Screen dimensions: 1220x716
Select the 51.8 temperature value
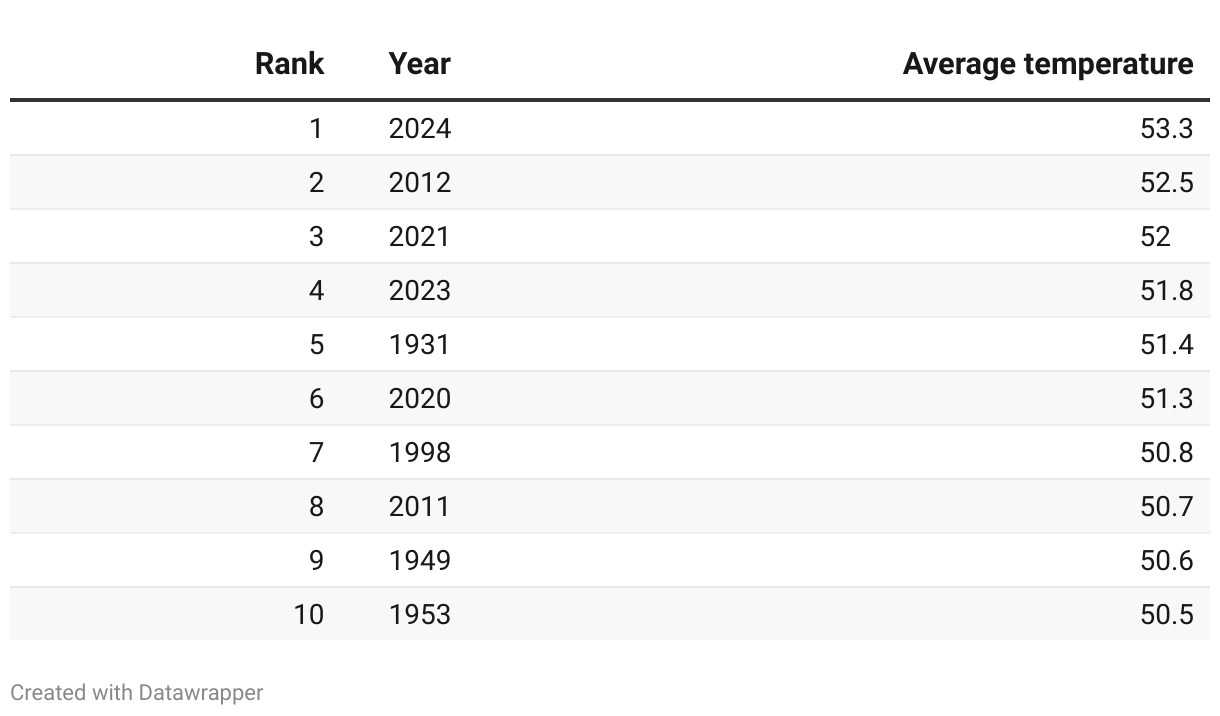coord(1167,290)
